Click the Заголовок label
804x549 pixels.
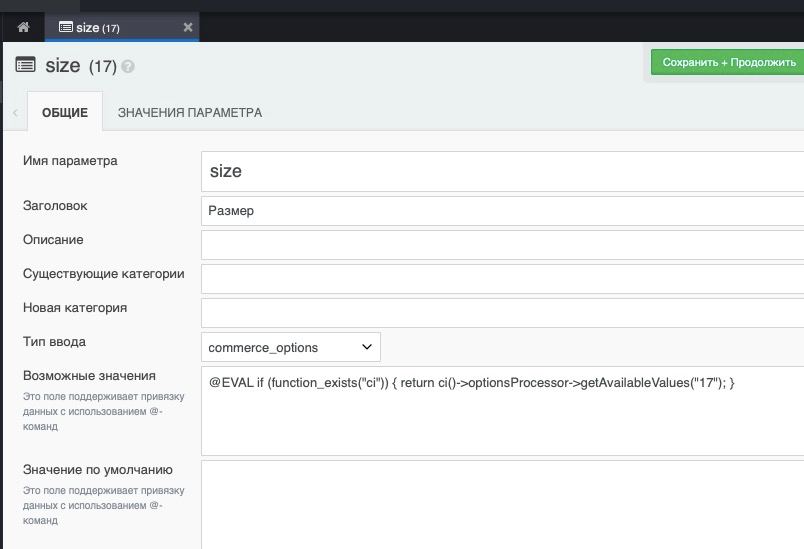[55, 206]
